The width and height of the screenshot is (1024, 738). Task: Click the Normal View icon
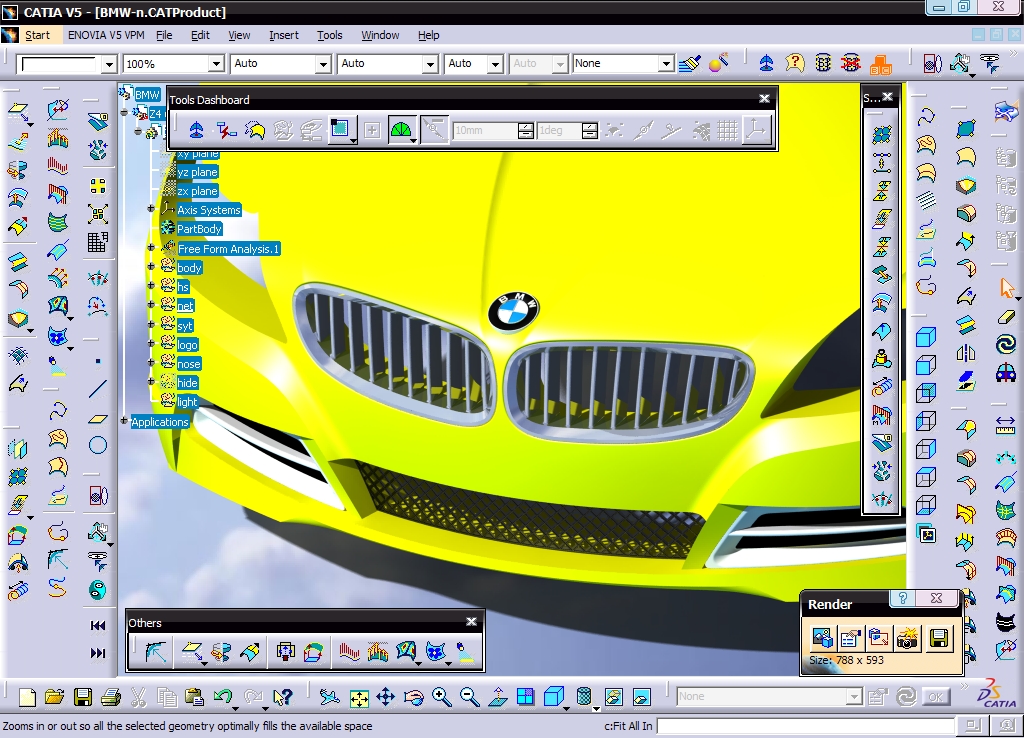point(497,697)
